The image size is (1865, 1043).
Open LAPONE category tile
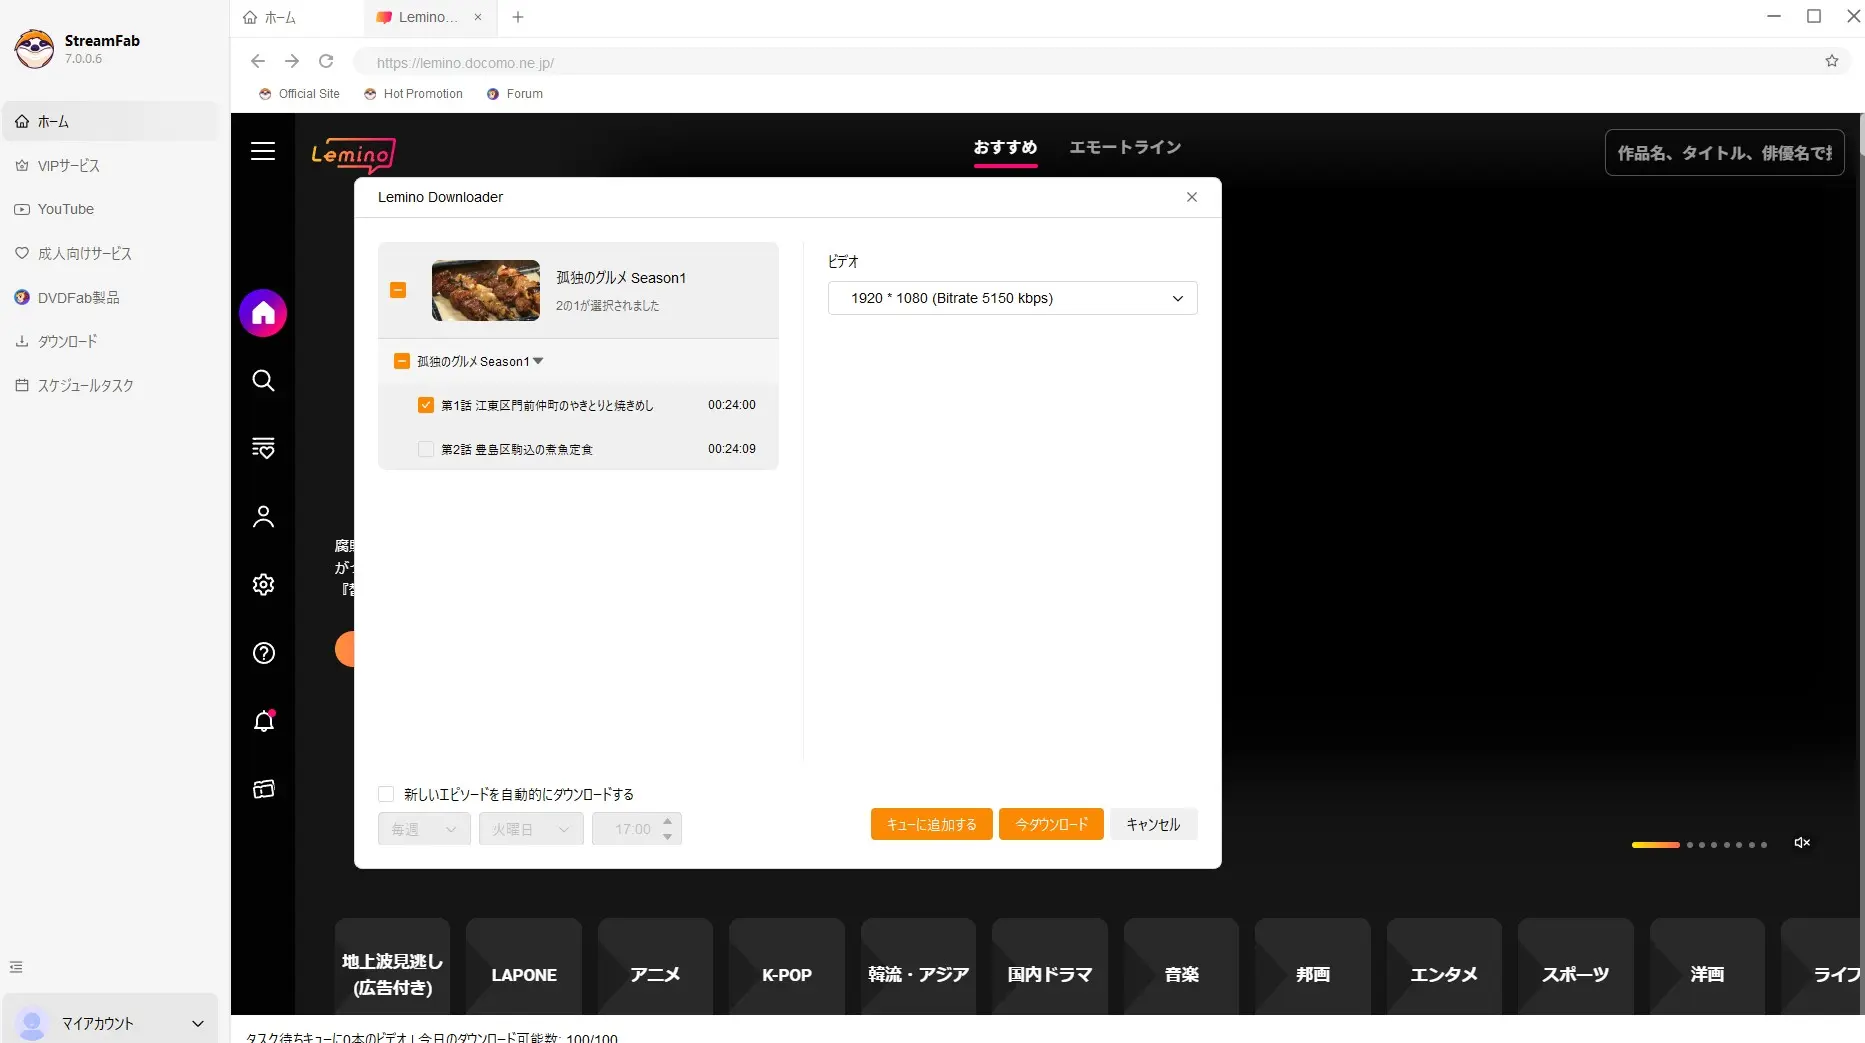coord(524,967)
